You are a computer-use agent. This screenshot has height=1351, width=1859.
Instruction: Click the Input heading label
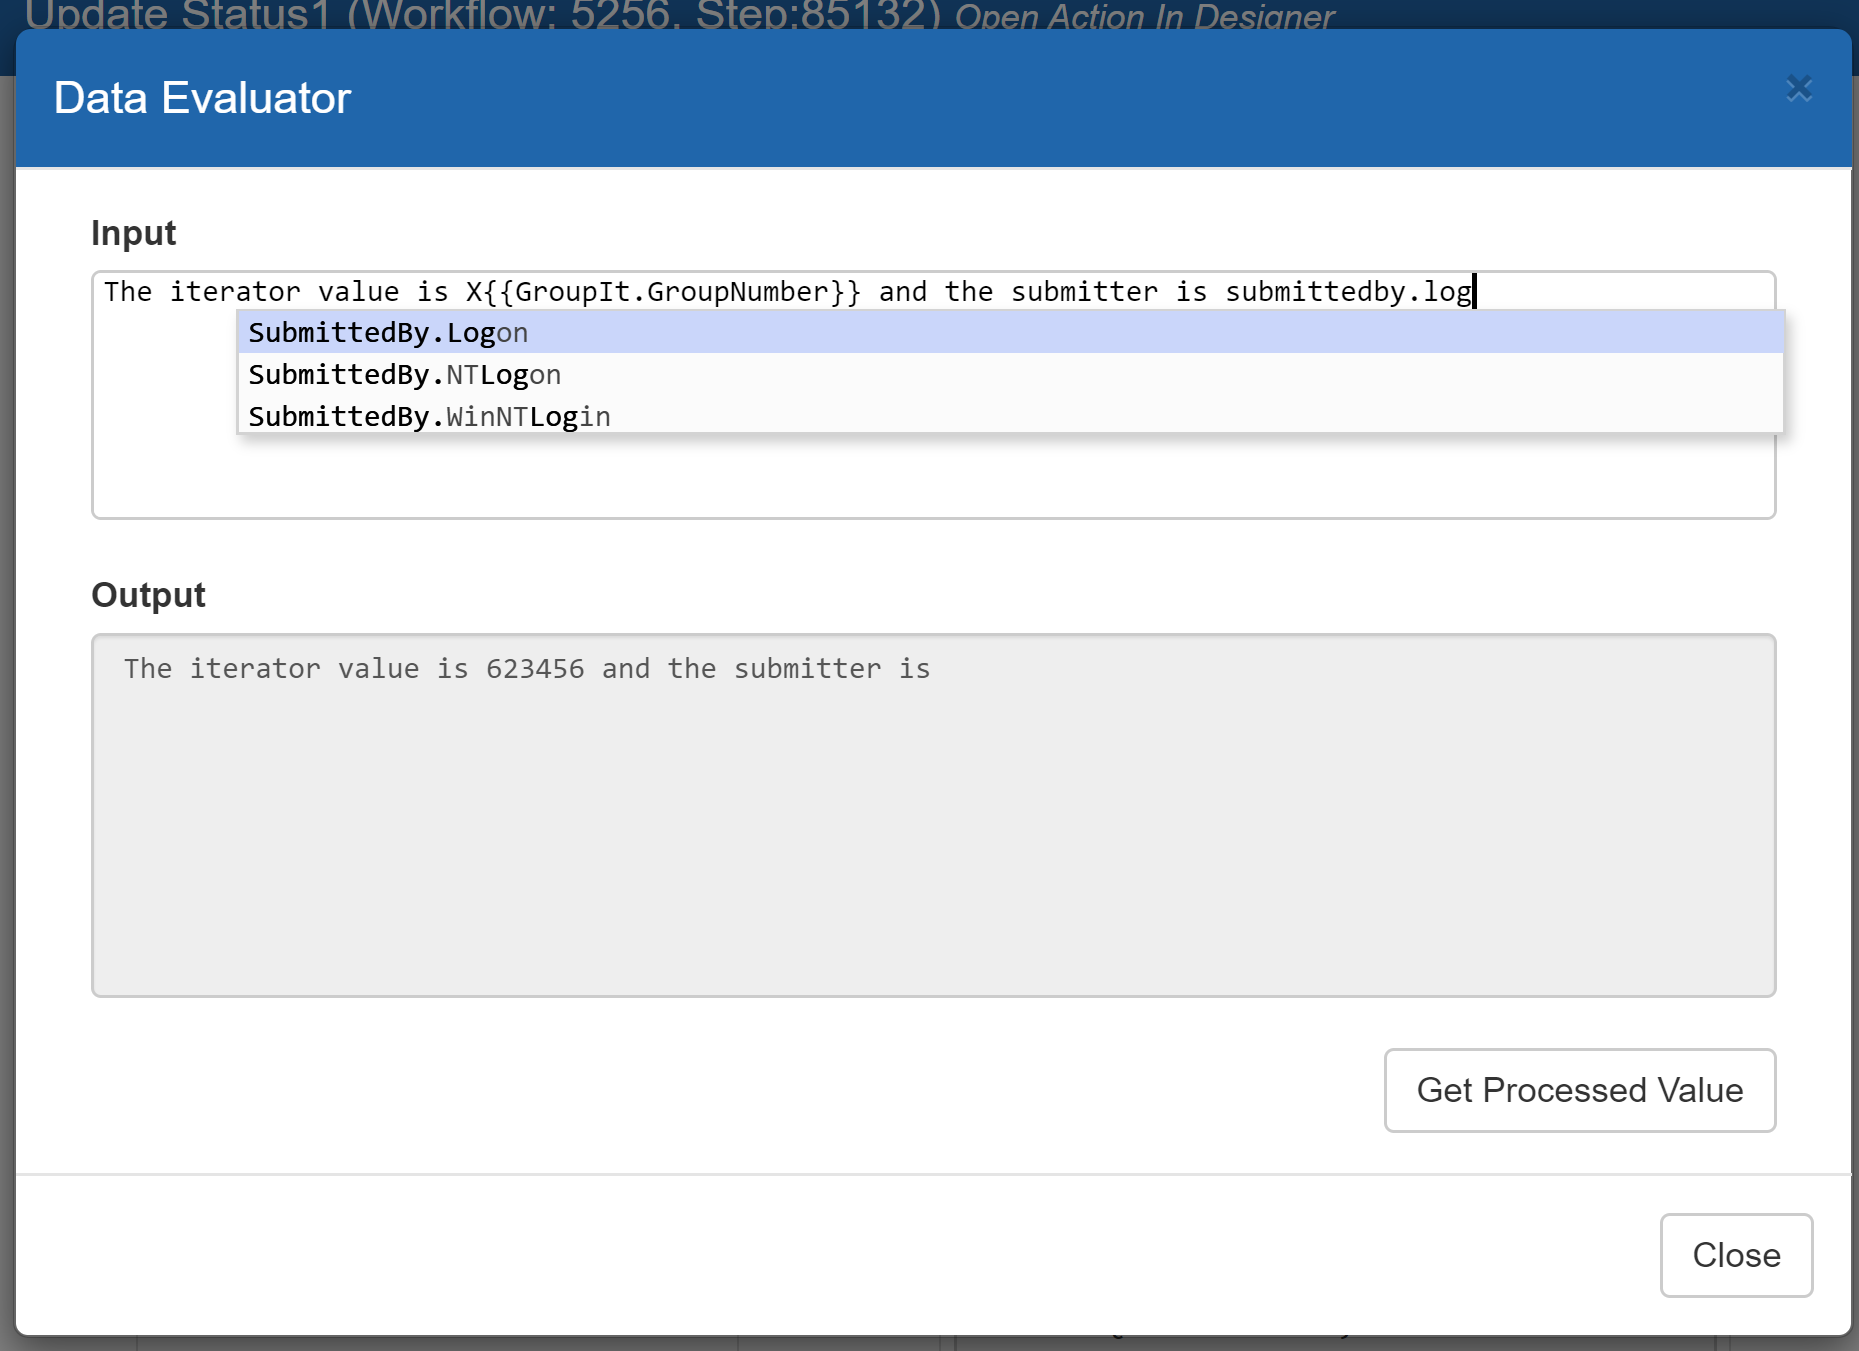(x=133, y=233)
